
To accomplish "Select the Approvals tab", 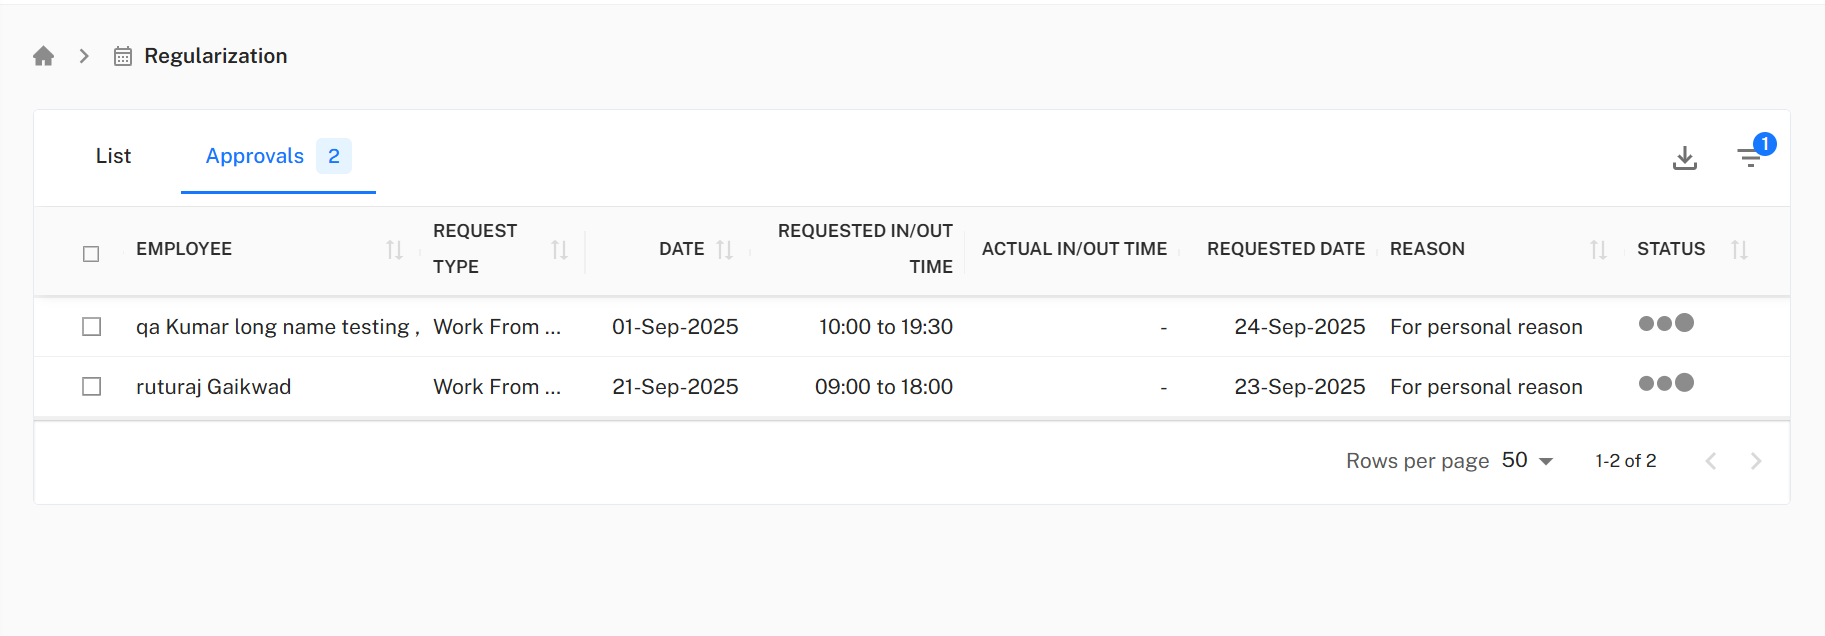I will pyautogui.click(x=255, y=156).
